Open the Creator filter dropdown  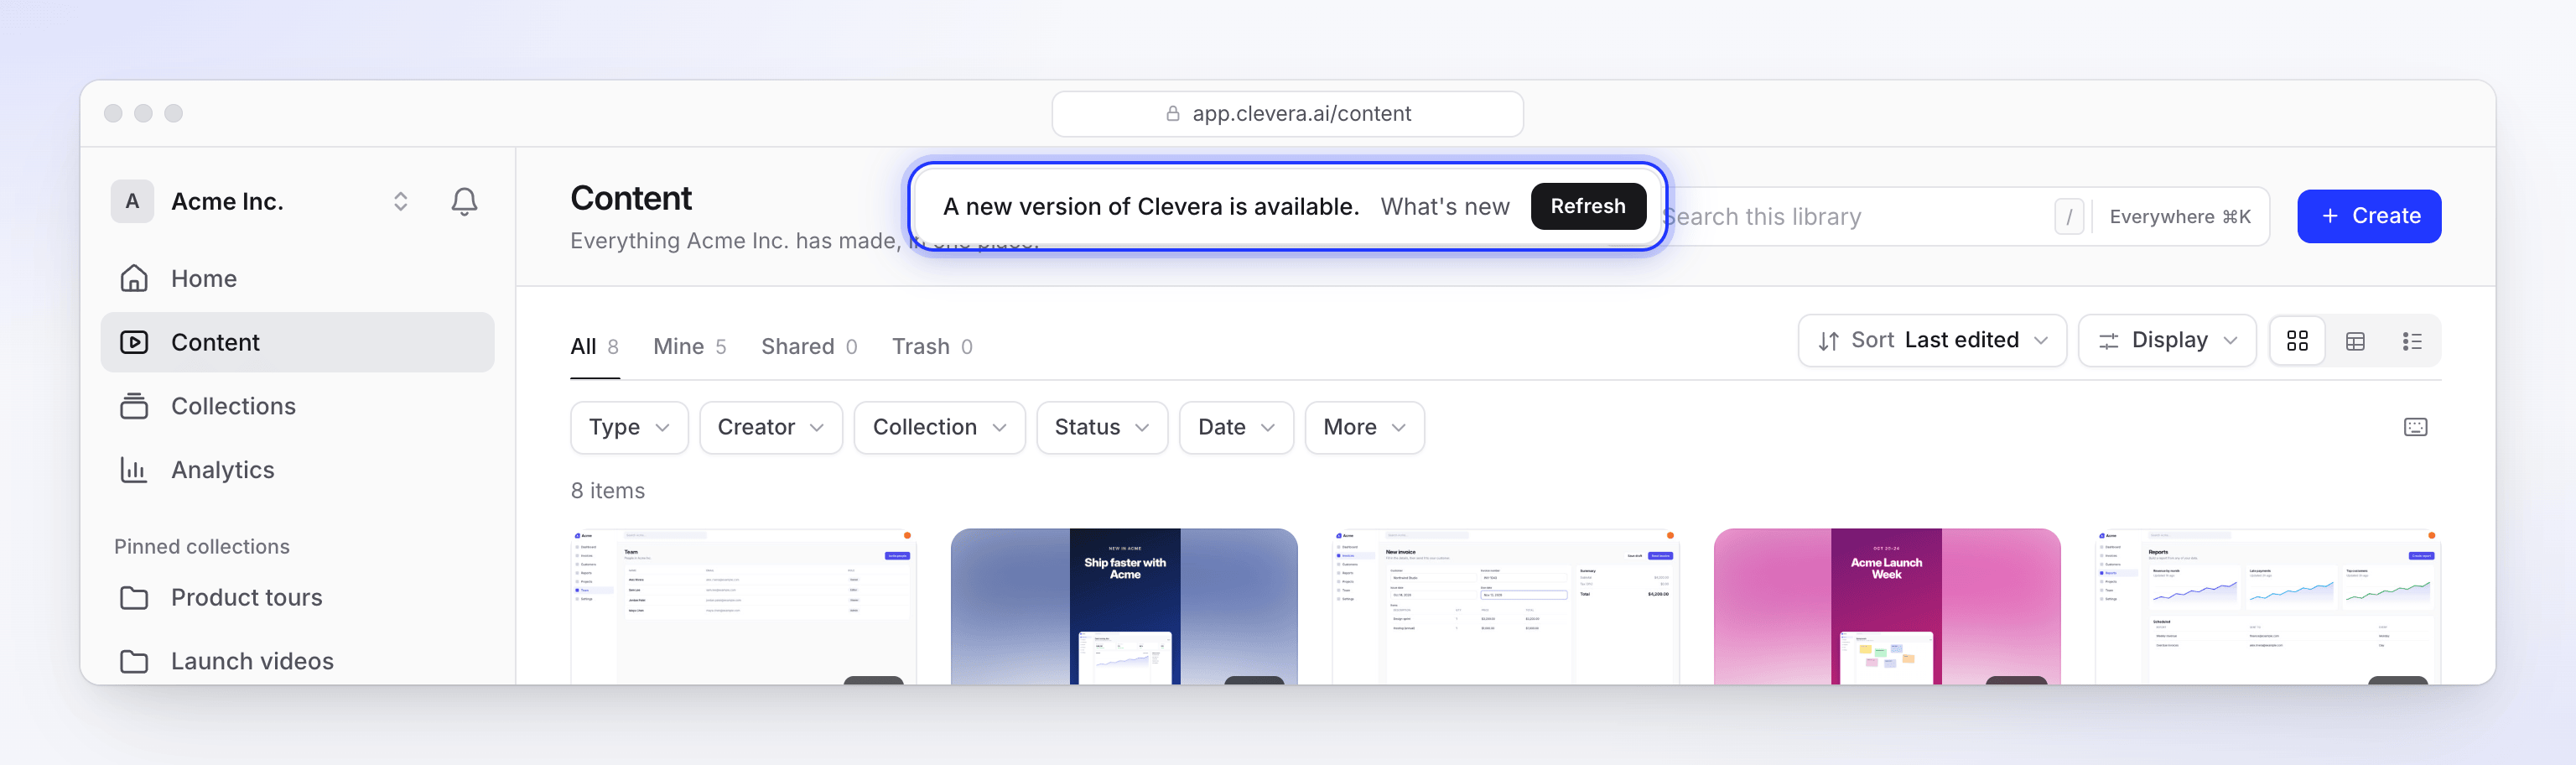(x=771, y=428)
